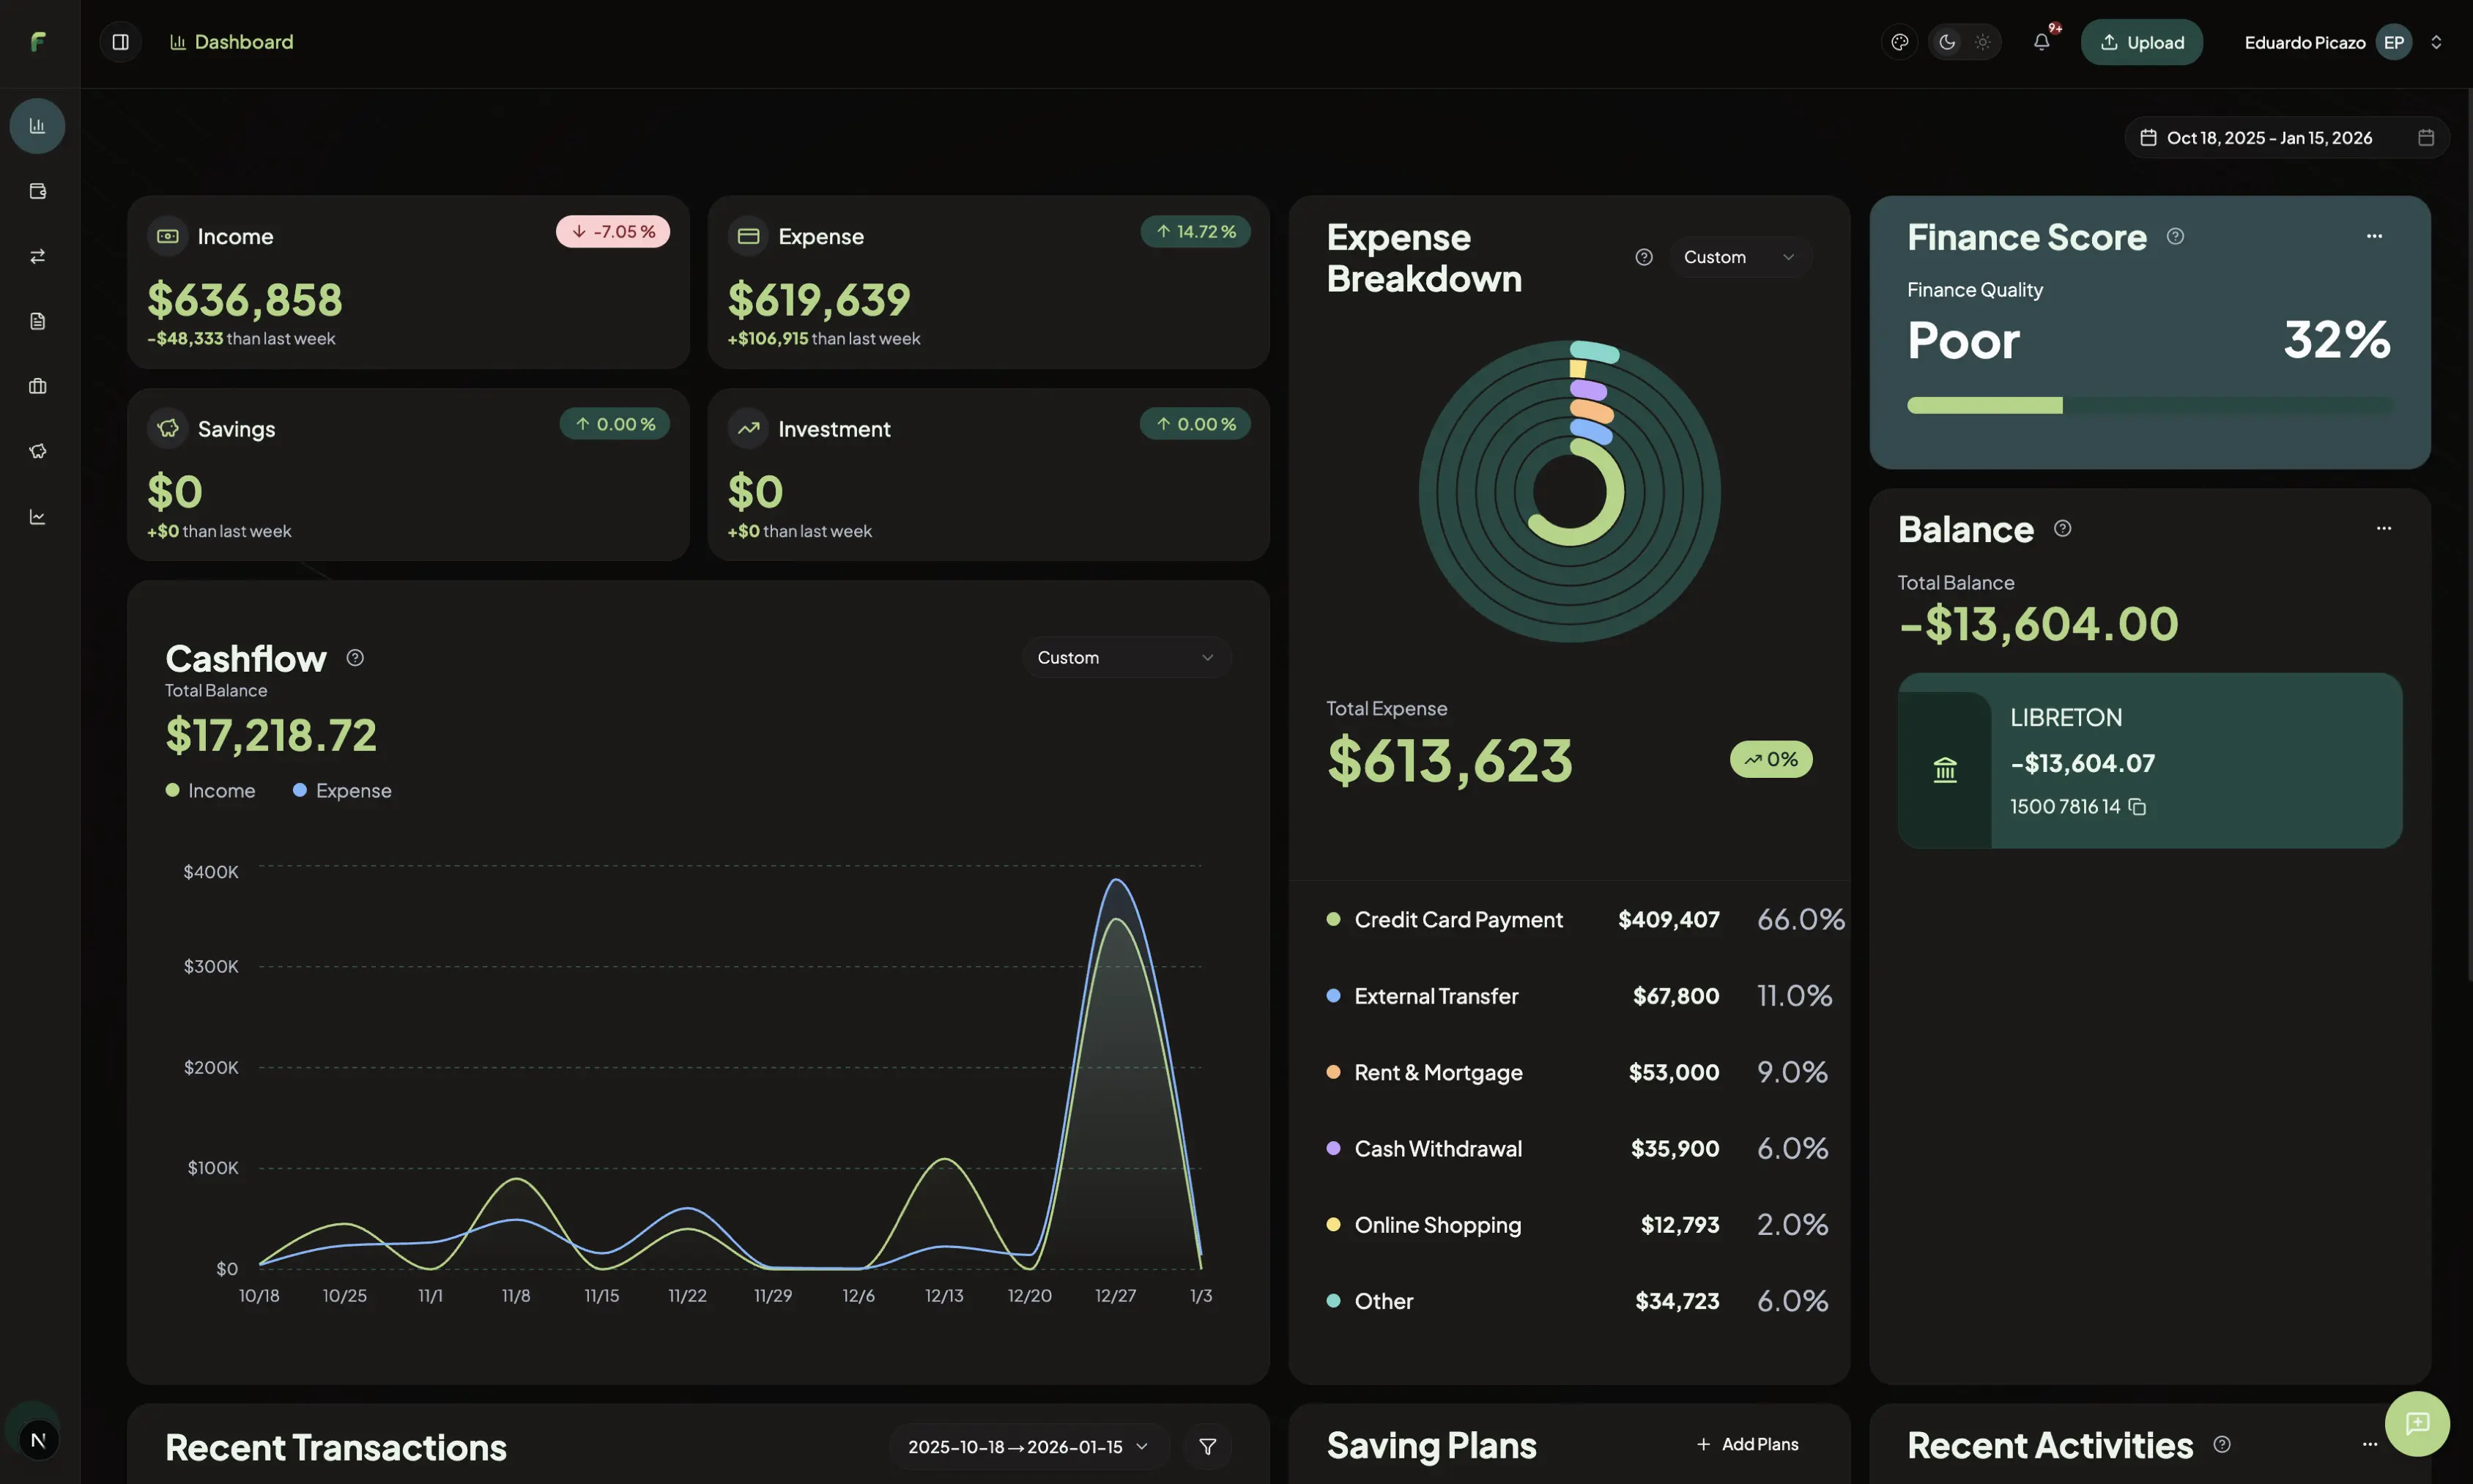Viewport: 2473px width, 1484px height.
Task: Open the line chart sidebar icon
Action: coord(37,517)
